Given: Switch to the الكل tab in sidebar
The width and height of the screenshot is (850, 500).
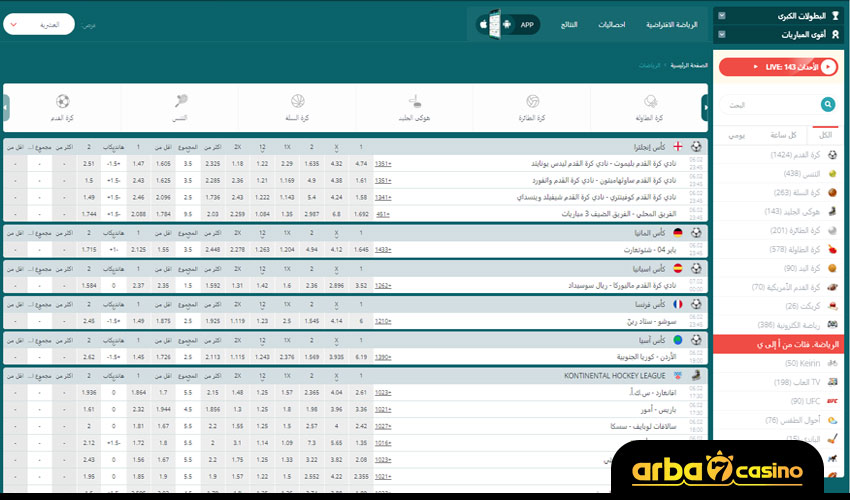Looking at the screenshot, I should click(825, 135).
